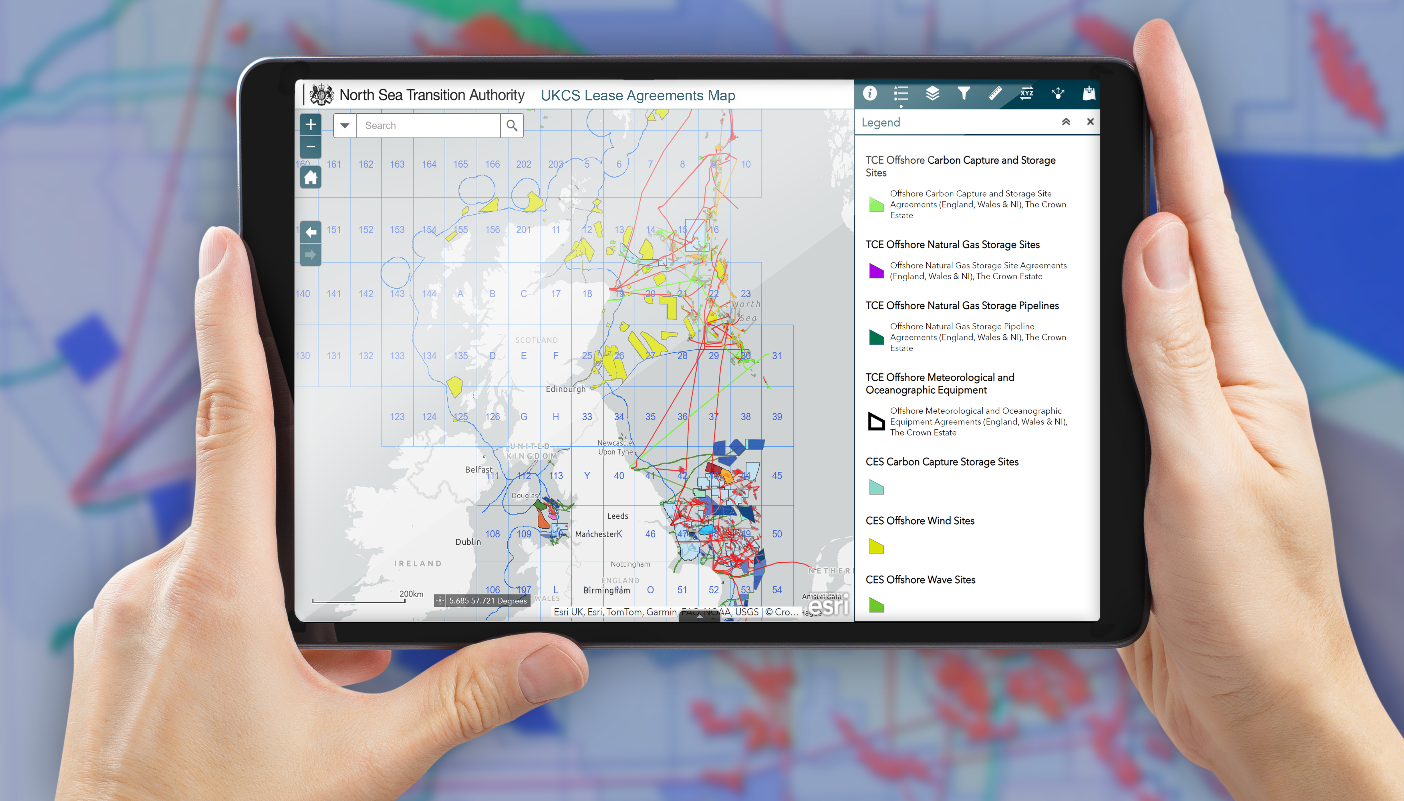Click the coordinate crosshair locate icon
1404x801 pixels.
[440, 600]
